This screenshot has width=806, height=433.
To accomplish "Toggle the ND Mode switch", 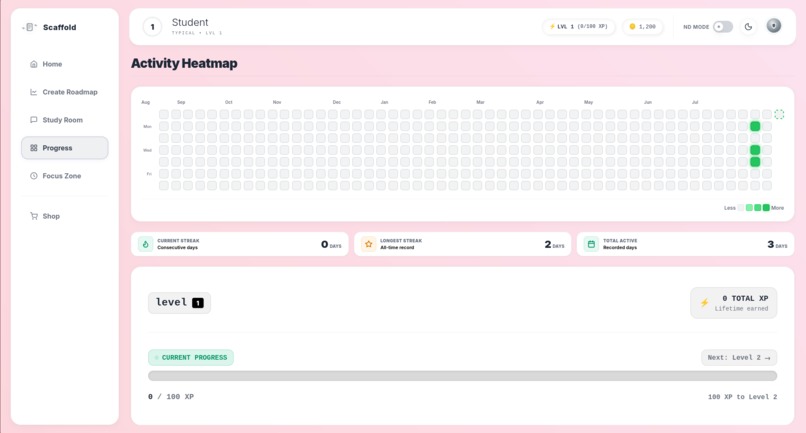I will coord(723,27).
